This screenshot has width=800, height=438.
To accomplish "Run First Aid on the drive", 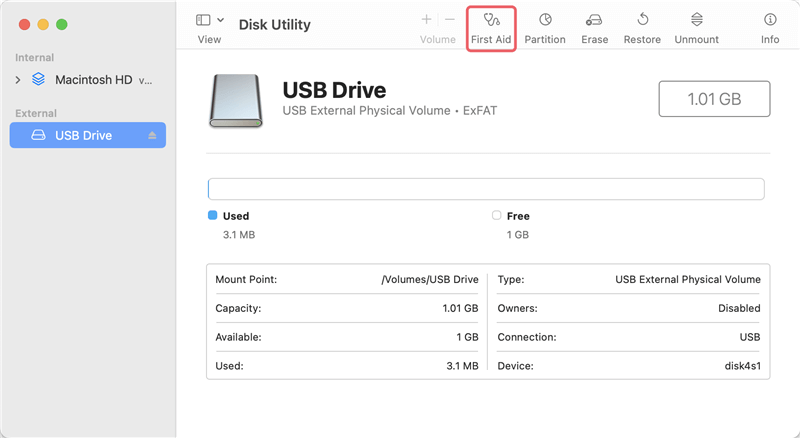I will pyautogui.click(x=491, y=28).
